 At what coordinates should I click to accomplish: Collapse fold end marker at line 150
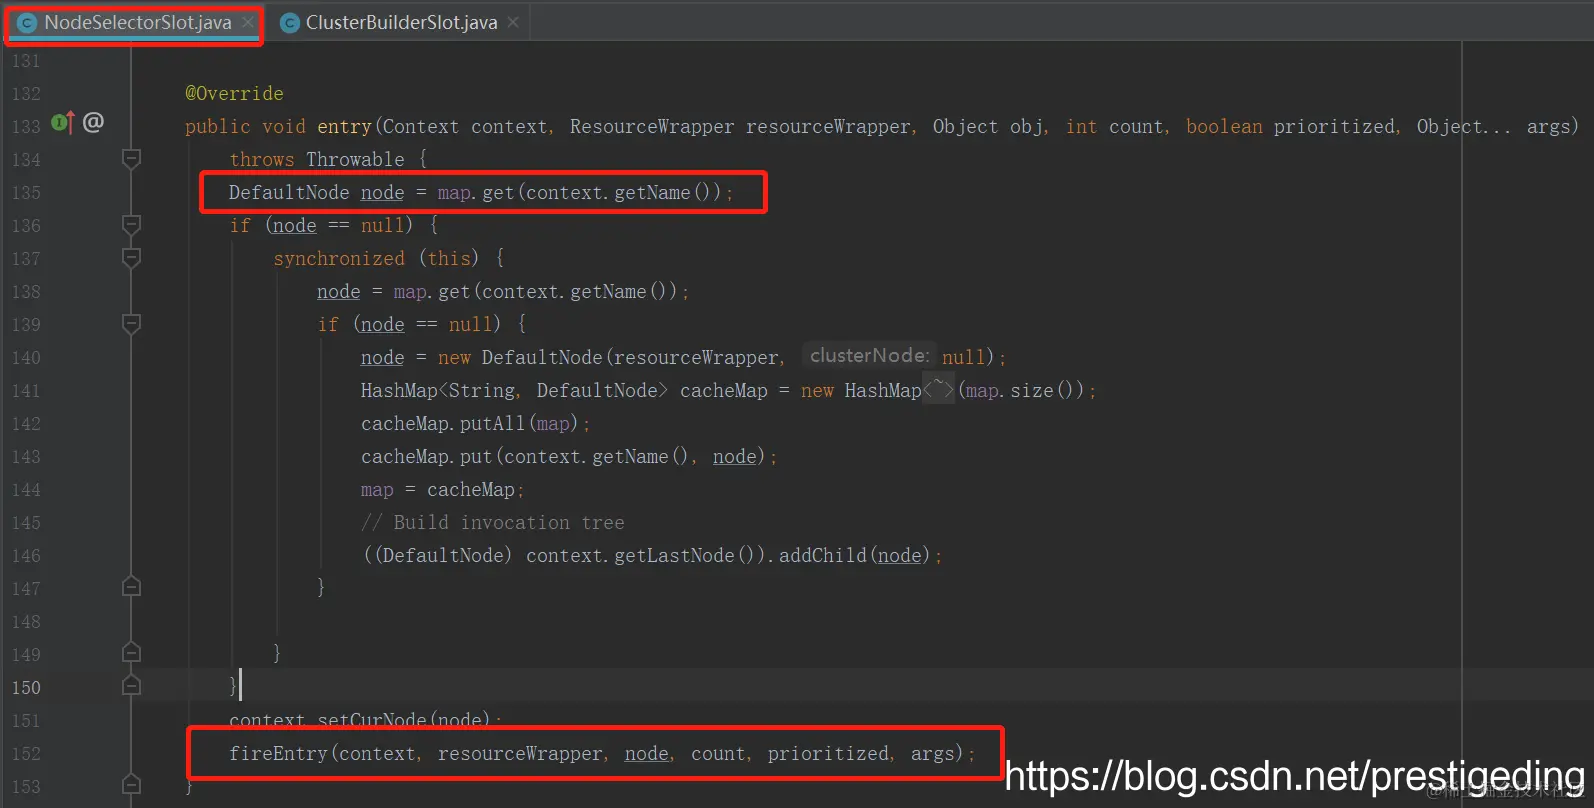131,685
